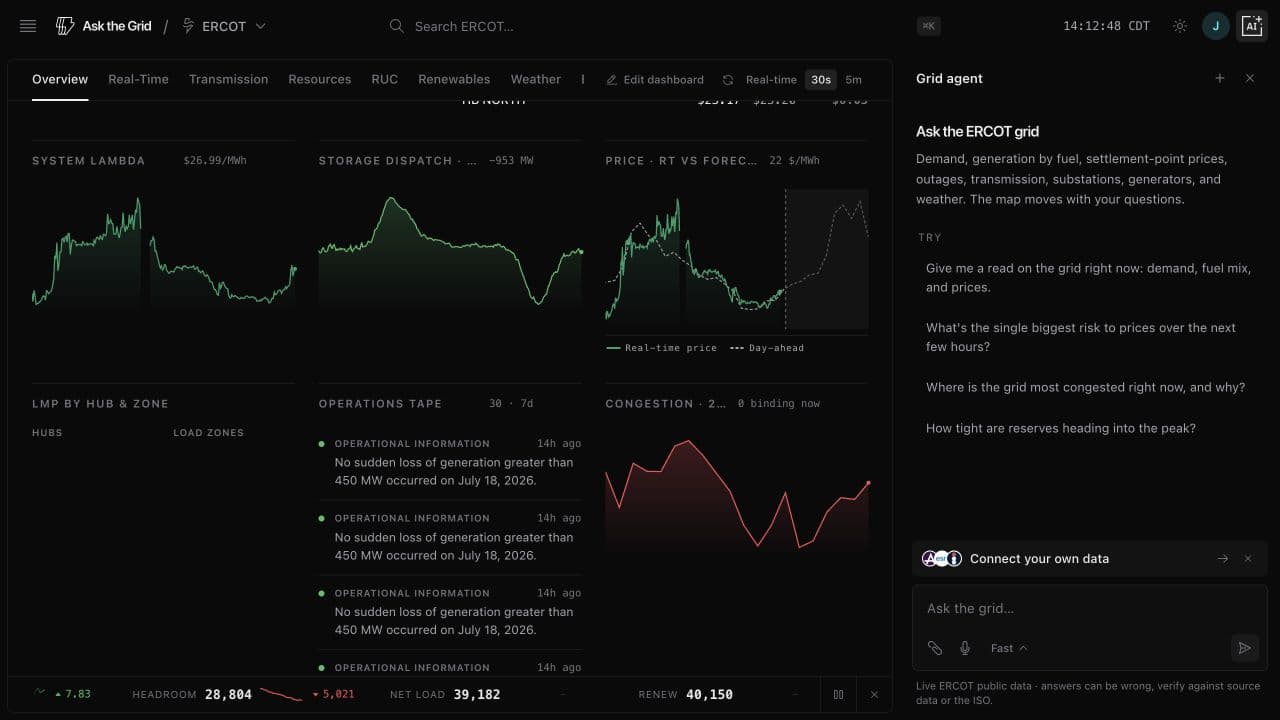Click the NET LOAD 39,182 value
The width and height of the screenshot is (1280, 720).
point(477,694)
